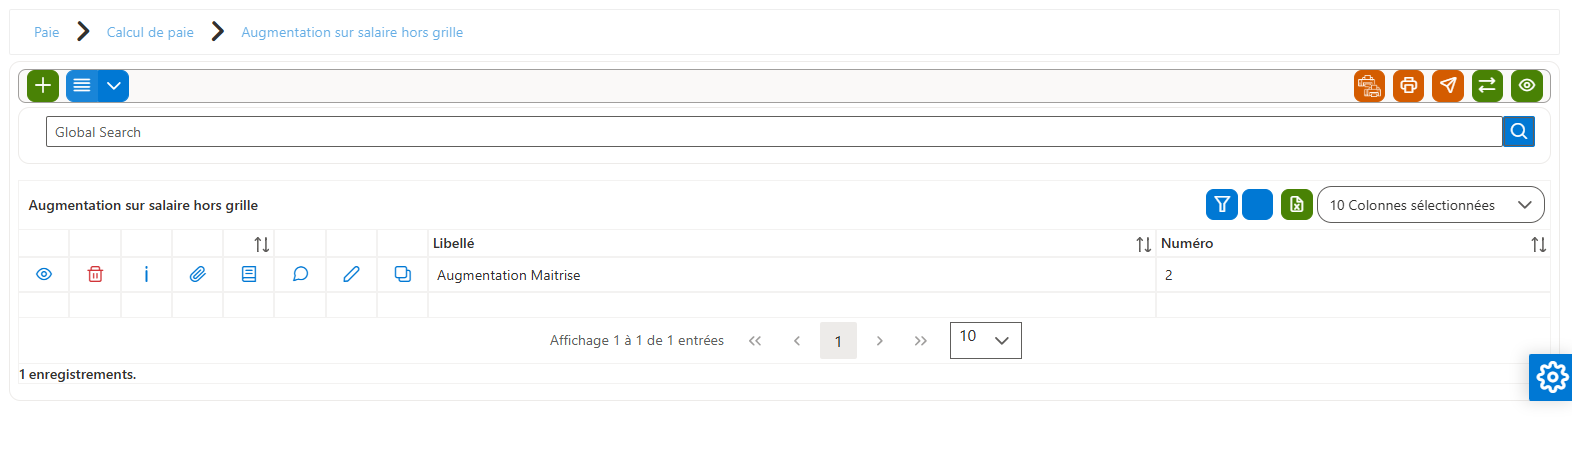Image resolution: width=1572 pixels, height=470 pixels.
Task: Toggle the green eye button in toolbar
Action: click(x=1527, y=86)
